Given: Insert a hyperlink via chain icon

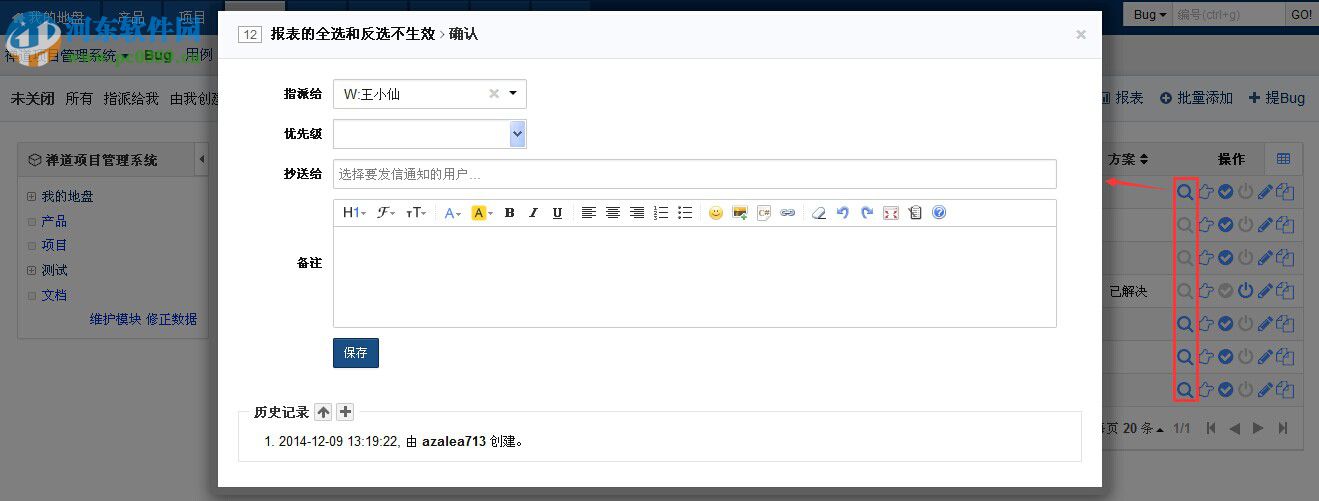Looking at the screenshot, I should click(788, 213).
